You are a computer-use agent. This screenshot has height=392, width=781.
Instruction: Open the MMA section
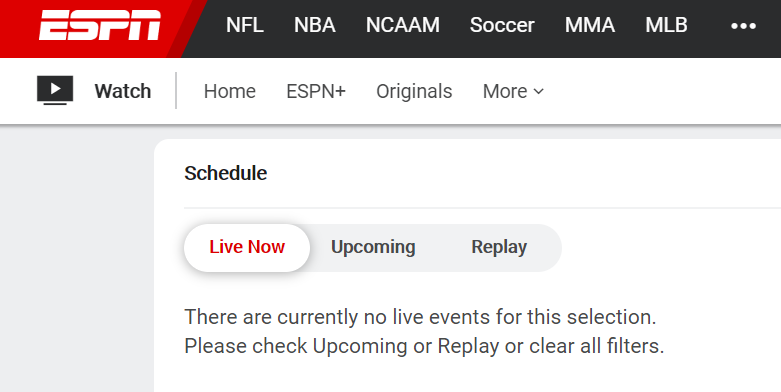coord(590,25)
